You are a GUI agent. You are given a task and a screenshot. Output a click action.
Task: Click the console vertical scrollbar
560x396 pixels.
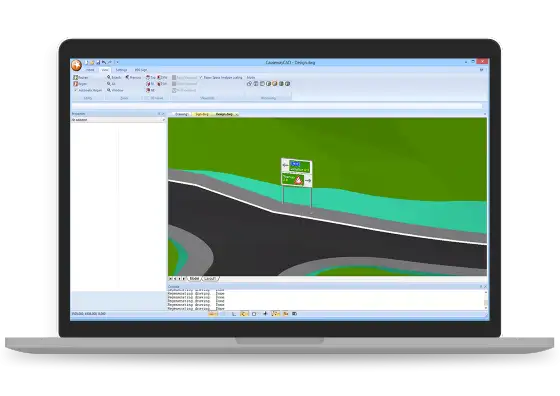(x=485, y=300)
